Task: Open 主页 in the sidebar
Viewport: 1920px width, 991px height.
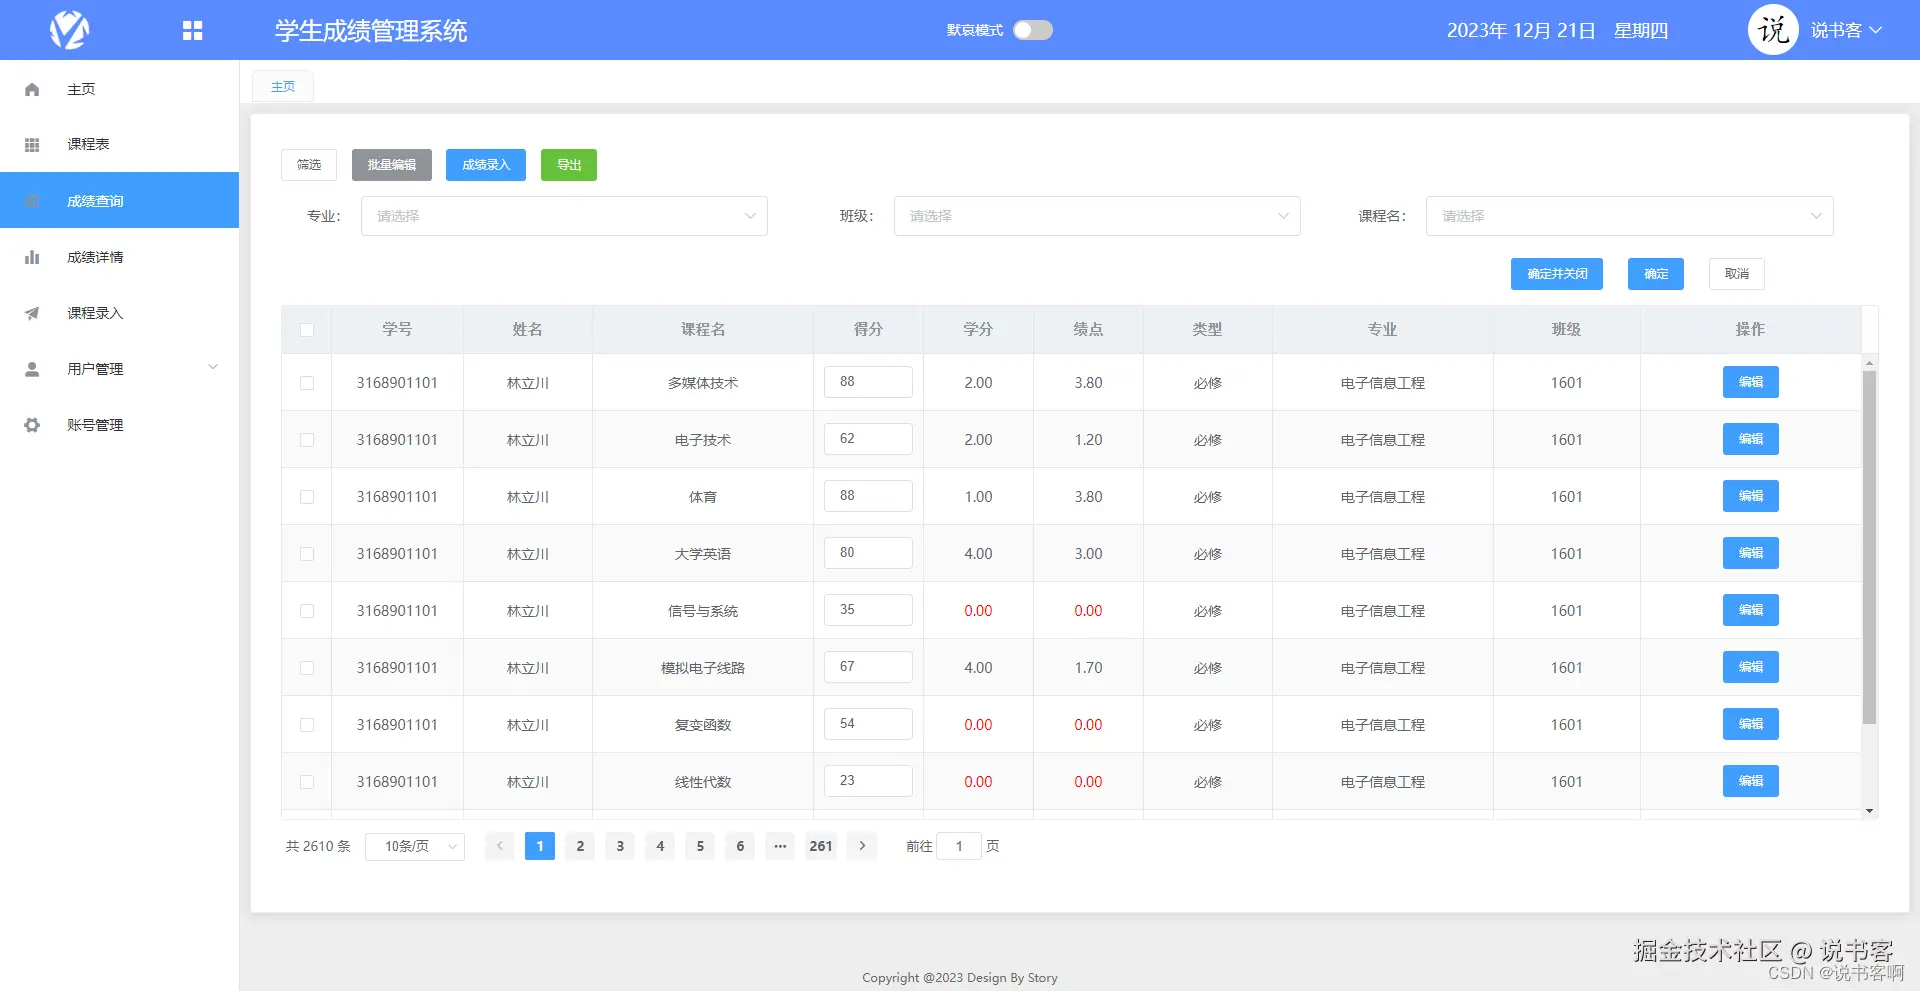Action: point(120,89)
